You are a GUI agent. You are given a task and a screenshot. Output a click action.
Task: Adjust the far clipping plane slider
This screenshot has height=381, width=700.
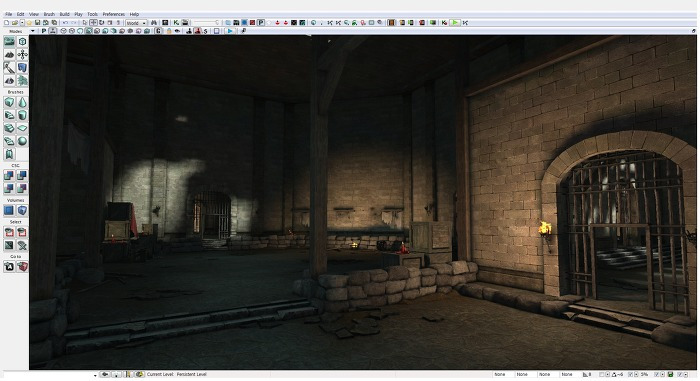click(x=206, y=23)
